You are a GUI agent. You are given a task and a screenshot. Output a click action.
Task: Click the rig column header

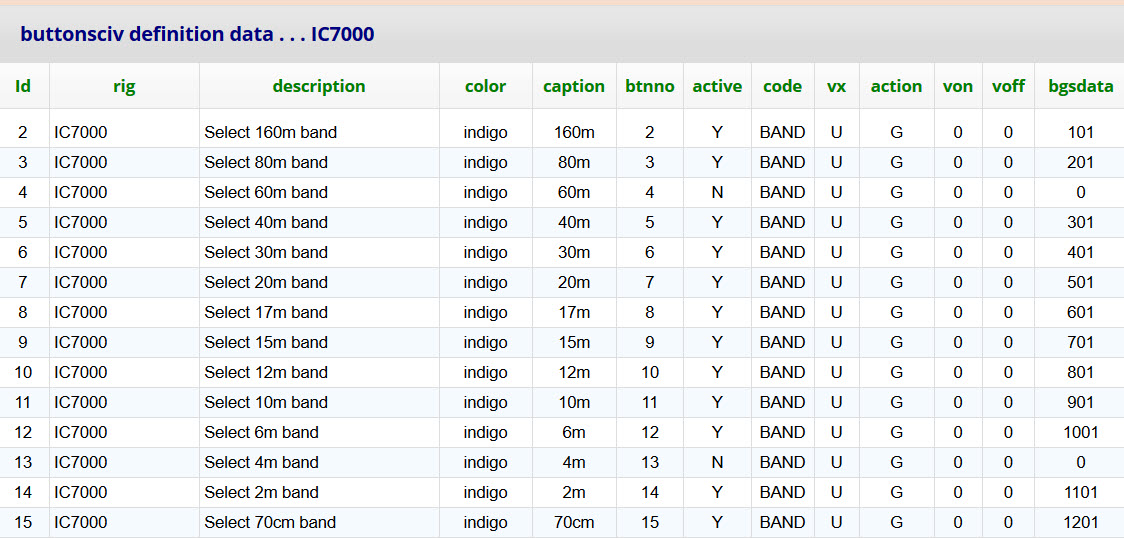tap(124, 86)
